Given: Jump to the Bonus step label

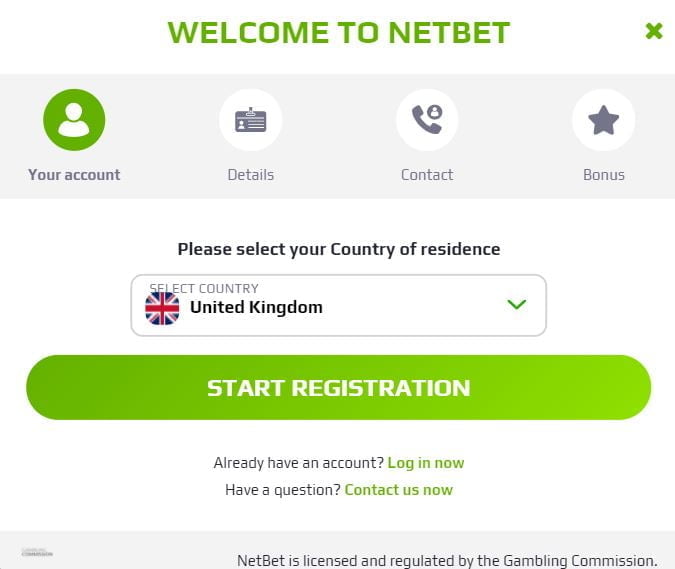Looking at the screenshot, I should tap(603, 174).
